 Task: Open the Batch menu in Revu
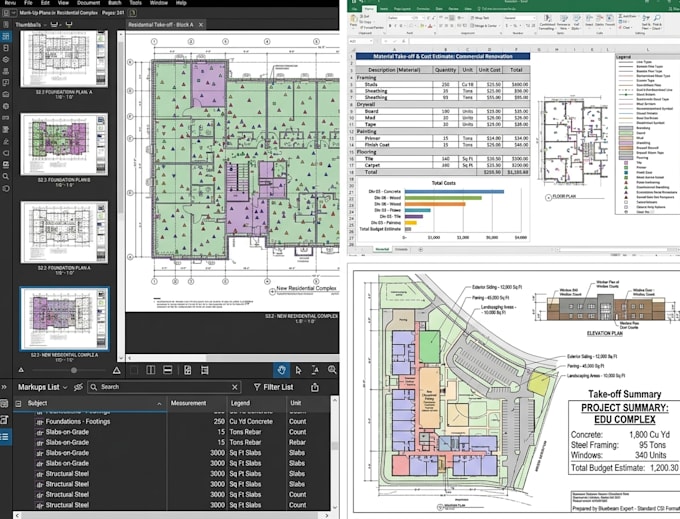tap(115, 3)
